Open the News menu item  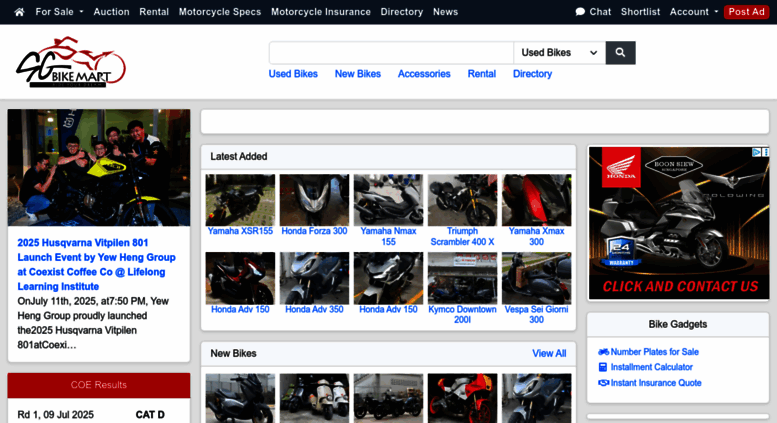pos(445,12)
